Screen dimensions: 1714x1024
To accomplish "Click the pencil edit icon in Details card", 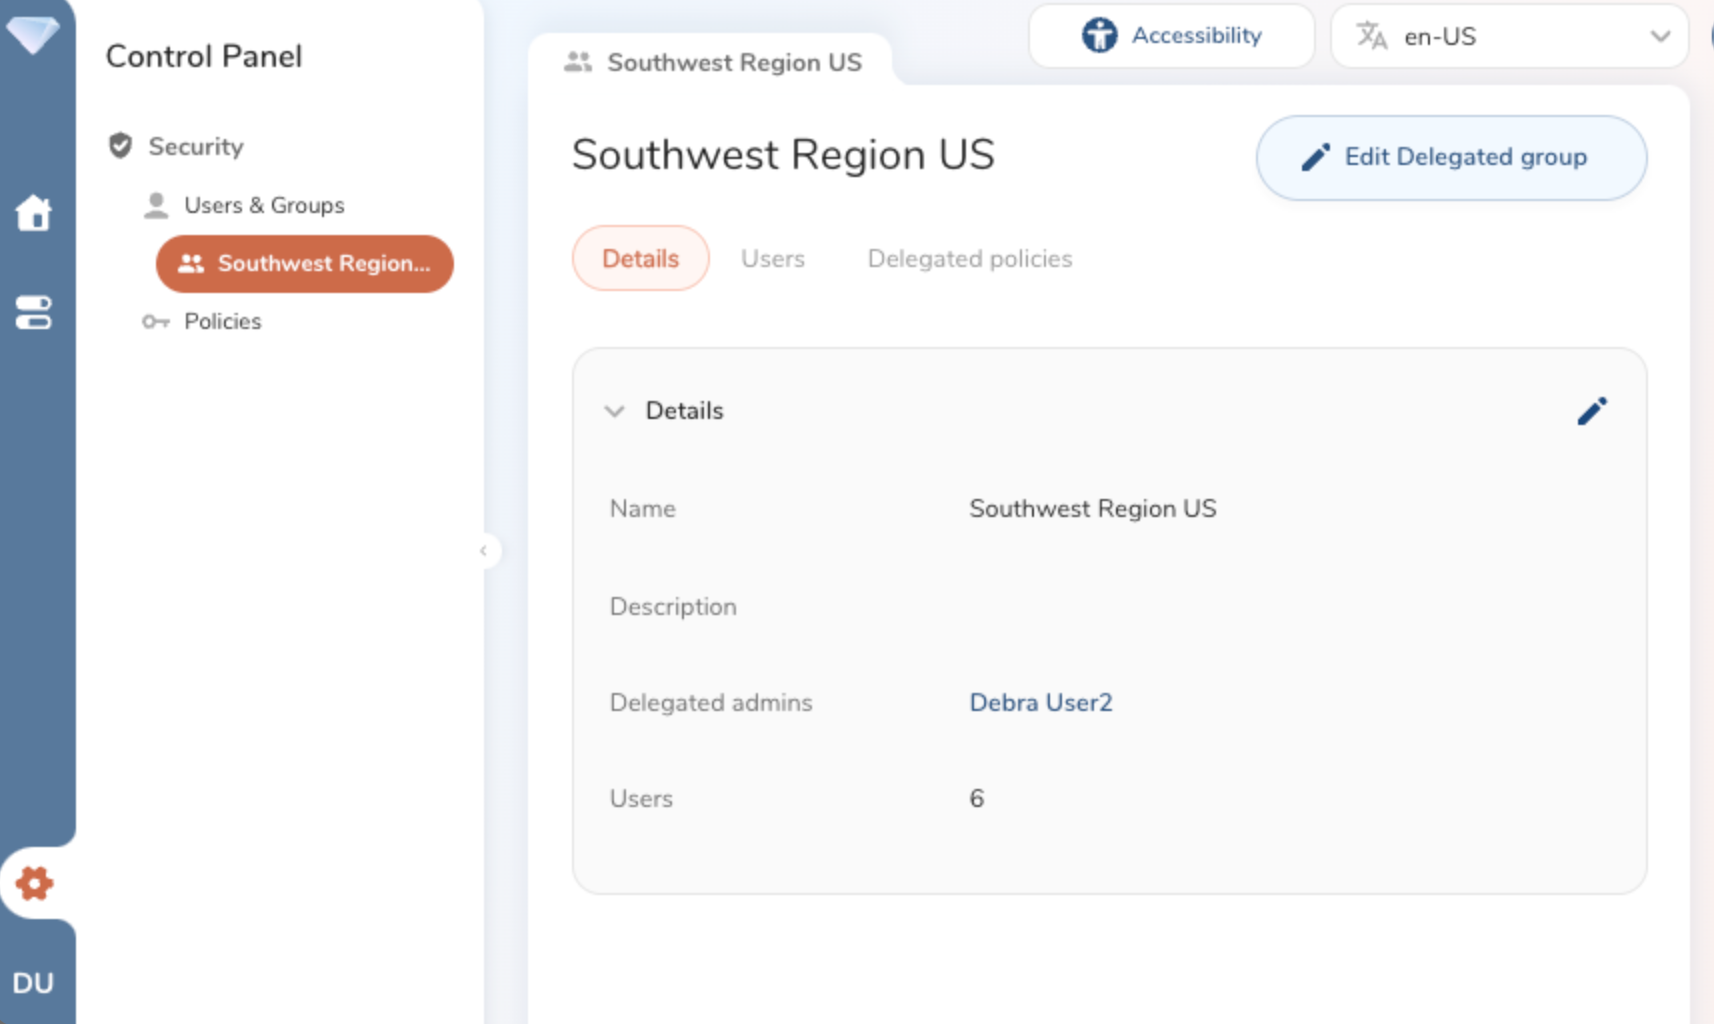I will coord(1591,411).
